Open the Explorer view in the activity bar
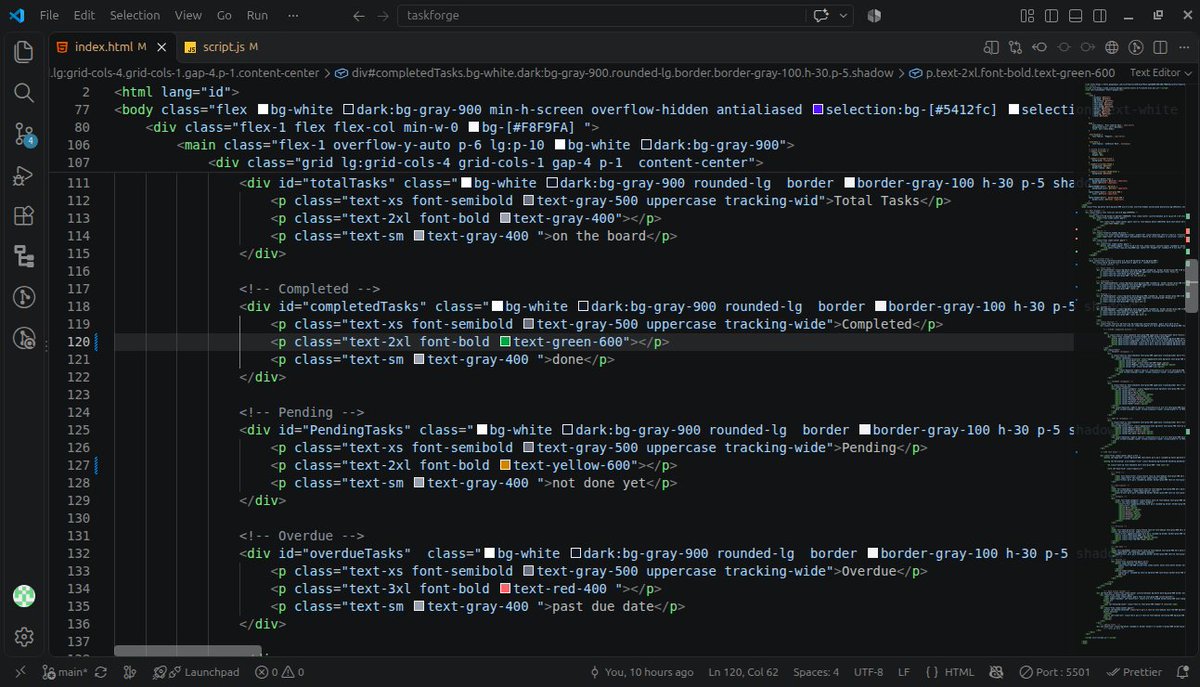 point(24,52)
